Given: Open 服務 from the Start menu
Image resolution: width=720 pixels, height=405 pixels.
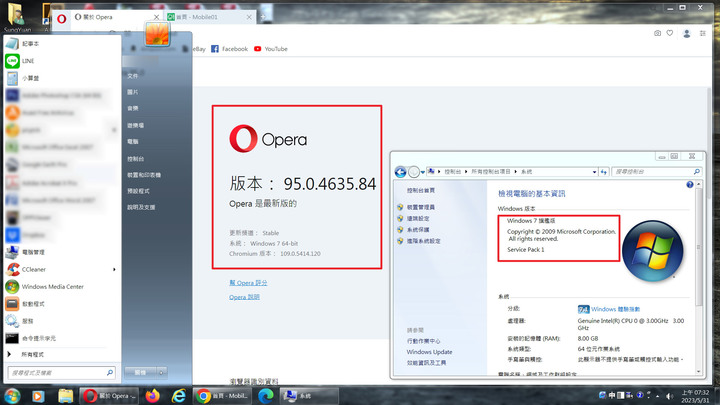Looking at the screenshot, I should tap(60, 321).
